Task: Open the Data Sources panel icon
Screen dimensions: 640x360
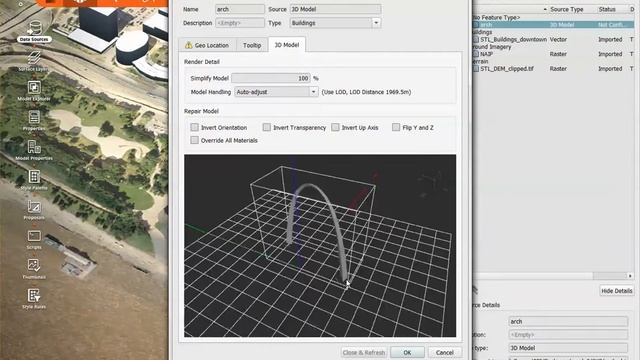Action: click(34, 29)
